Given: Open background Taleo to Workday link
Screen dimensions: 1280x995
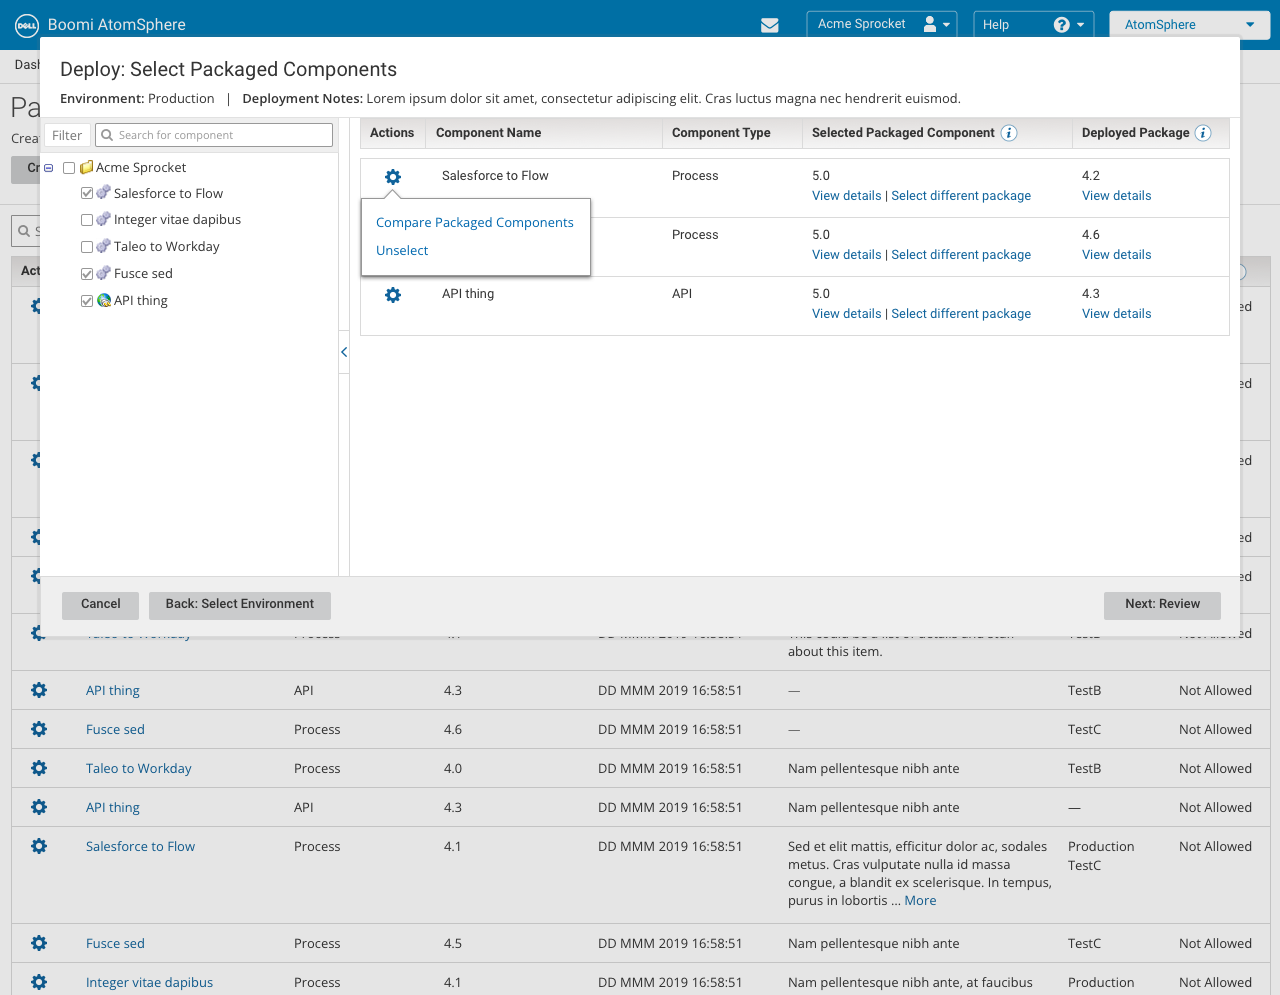Looking at the screenshot, I should pos(138,768).
